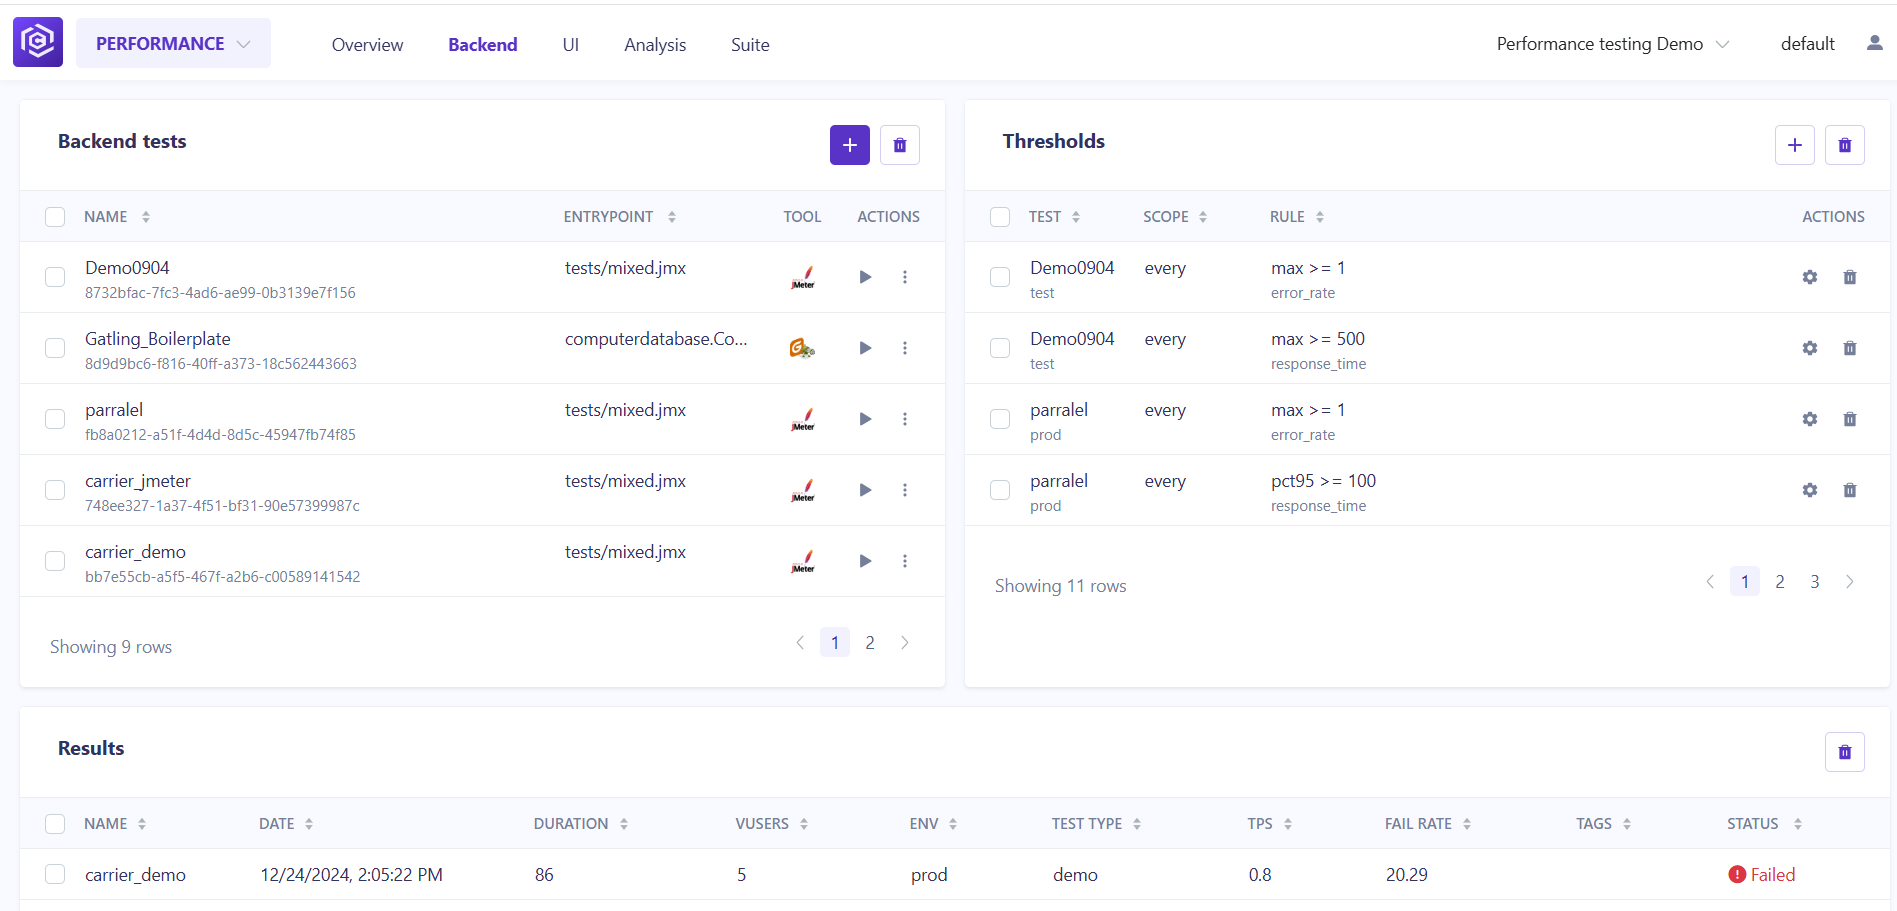Check the Gatling_Boilerplate test row
The height and width of the screenshot is (911, 1897).
pyautogui.click(x=55, y=348)
